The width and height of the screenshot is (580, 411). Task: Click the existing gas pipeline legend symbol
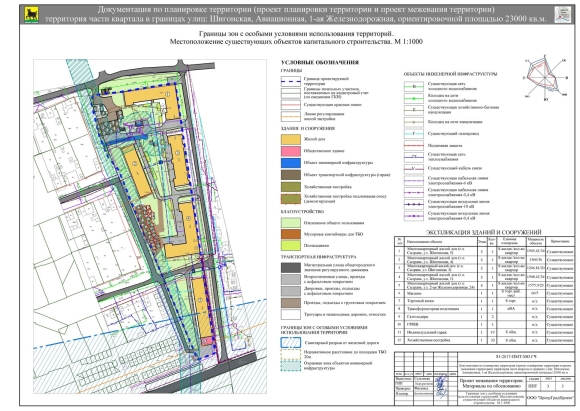413,134
